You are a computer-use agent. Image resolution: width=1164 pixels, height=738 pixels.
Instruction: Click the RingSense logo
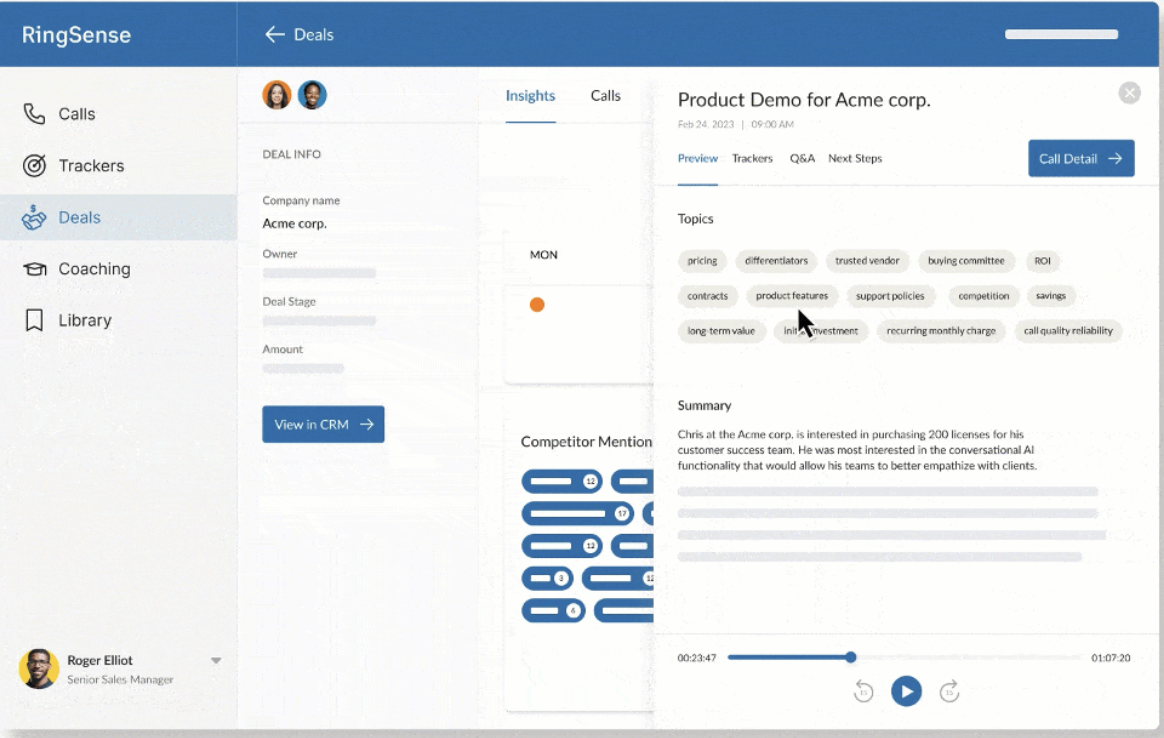click(x=76, y=35)
